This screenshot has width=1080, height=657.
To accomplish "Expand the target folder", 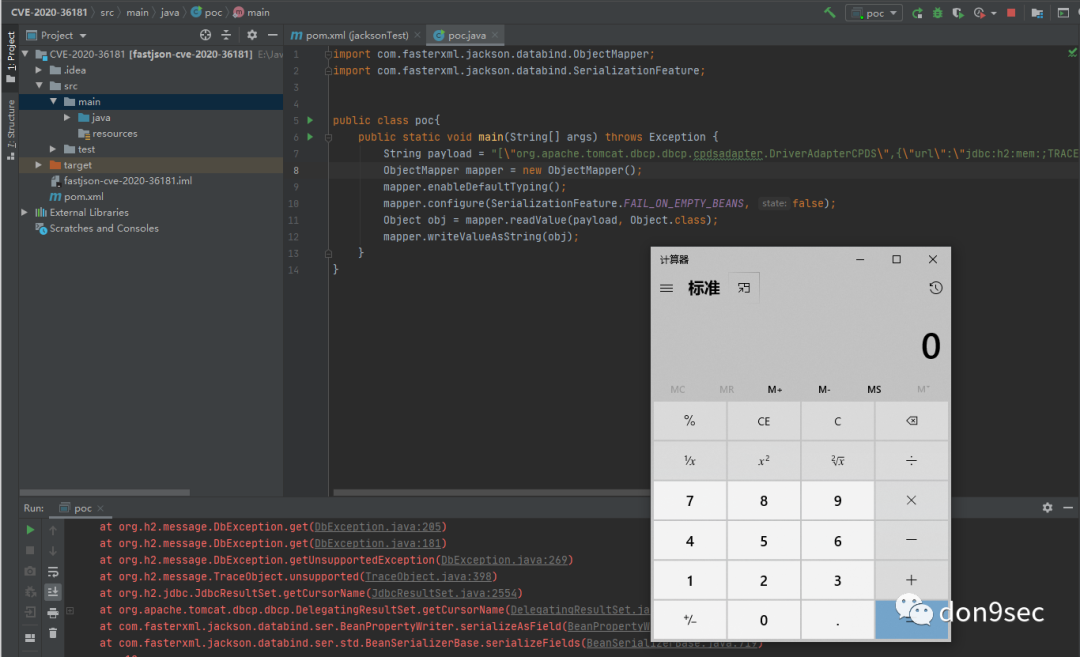I will click(x=39, y=165).
